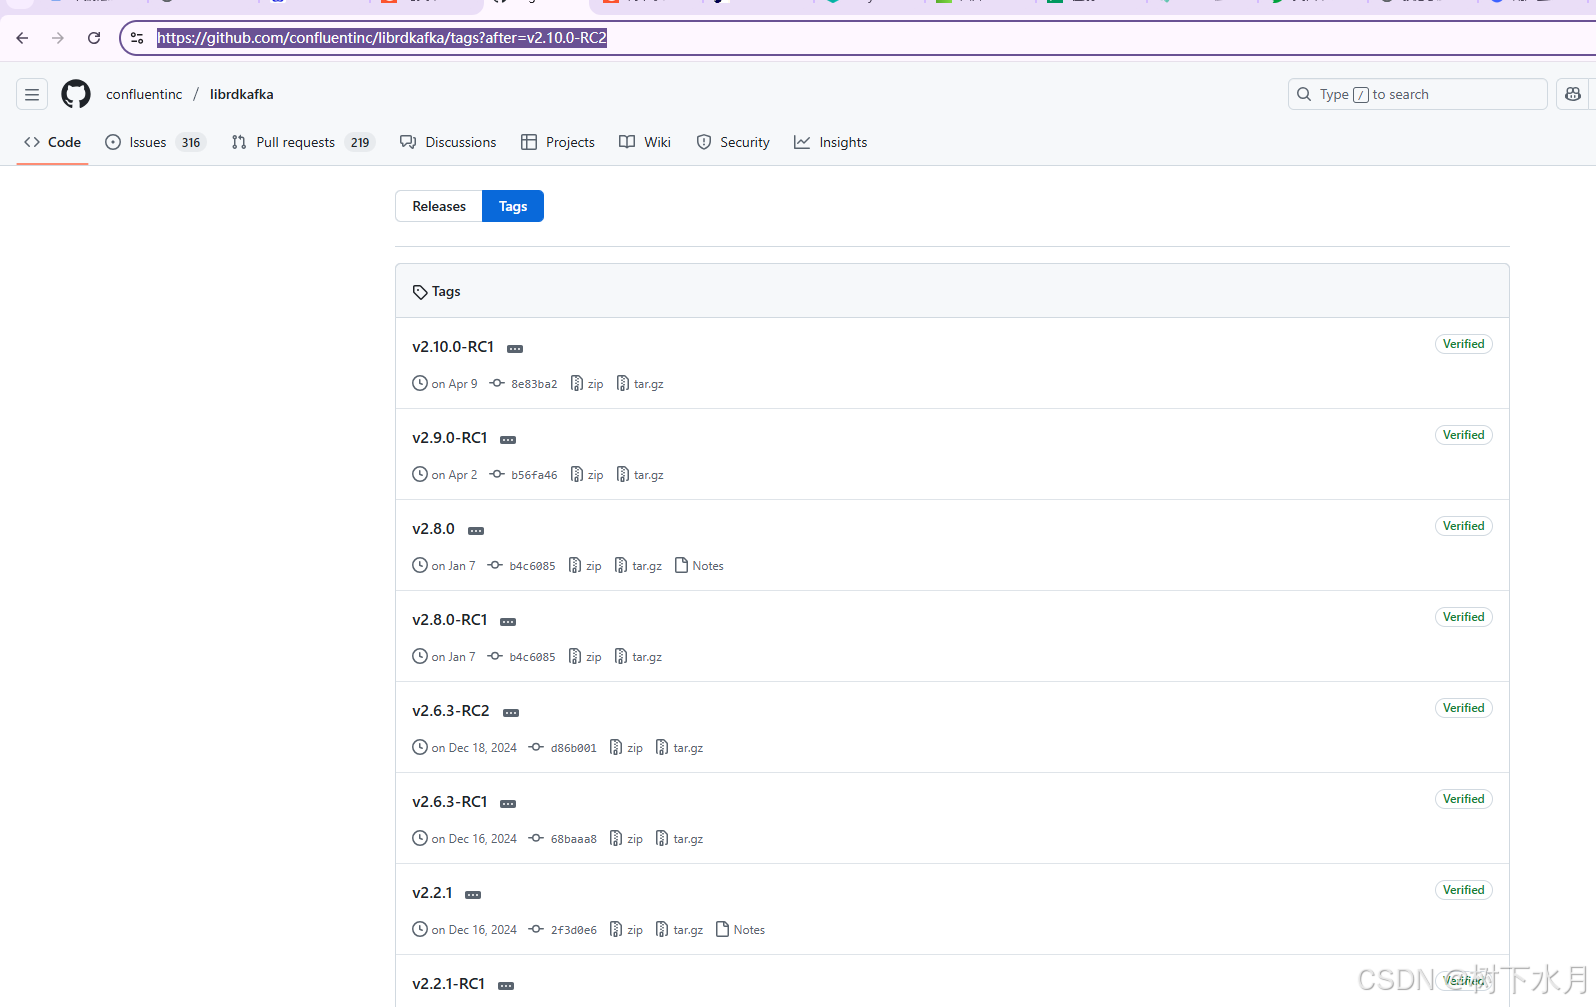Open Copilot chat icon in header

1573,94
